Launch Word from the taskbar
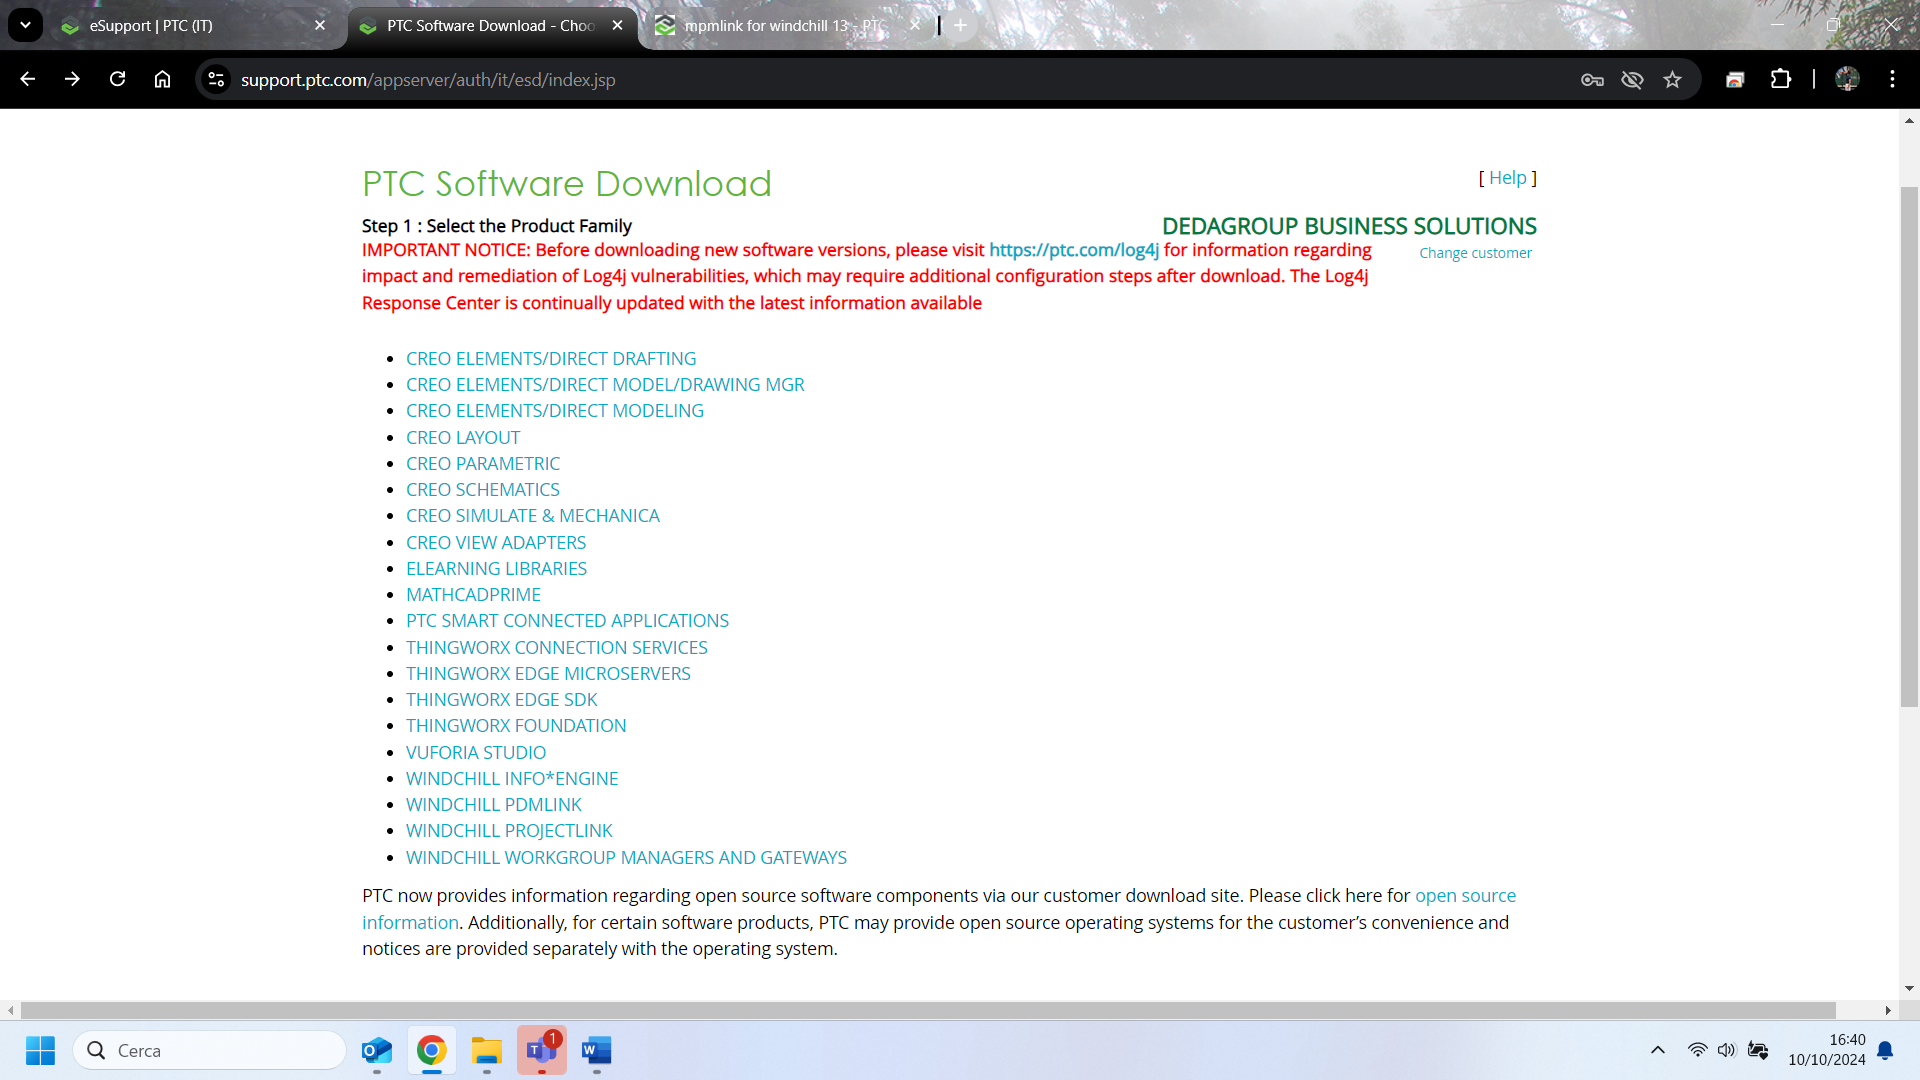Viewport: 1920px width, 1080px height. coord(596,1051)
